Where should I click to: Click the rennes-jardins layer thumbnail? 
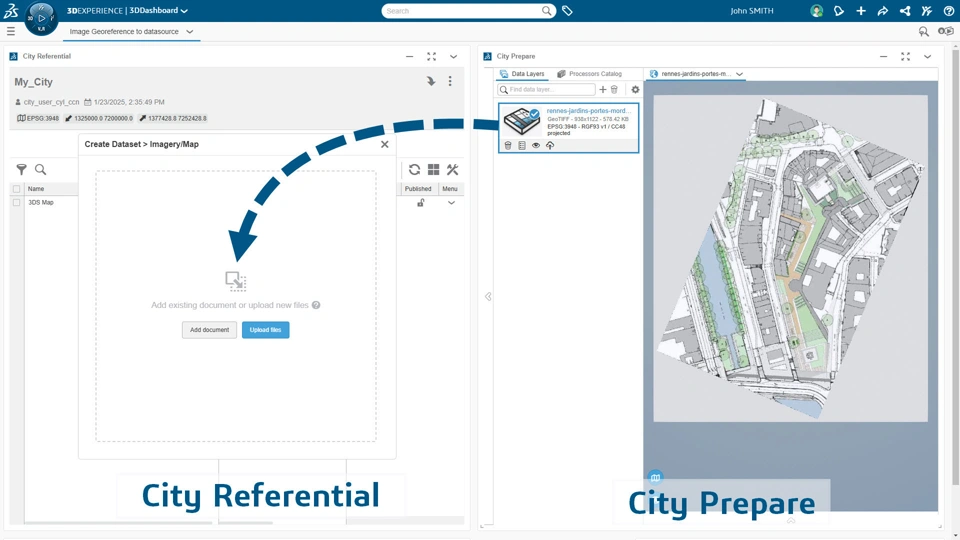[x=522, y=122]
